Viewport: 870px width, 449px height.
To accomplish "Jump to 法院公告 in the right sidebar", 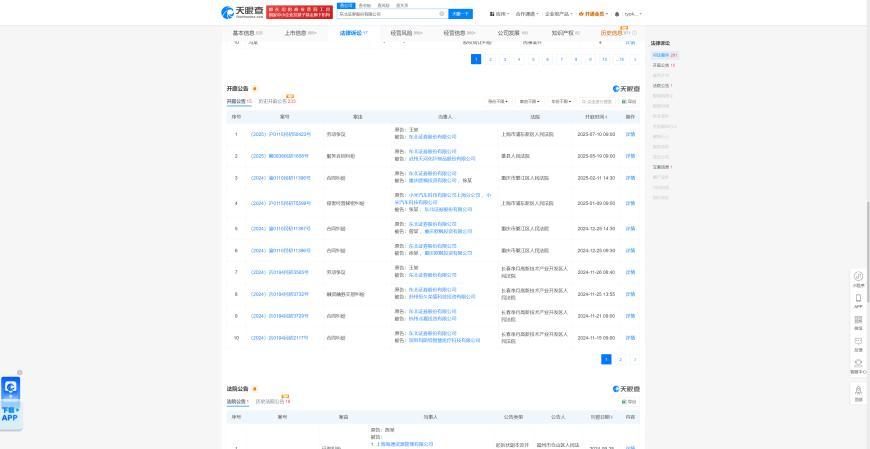I will 662,85.
